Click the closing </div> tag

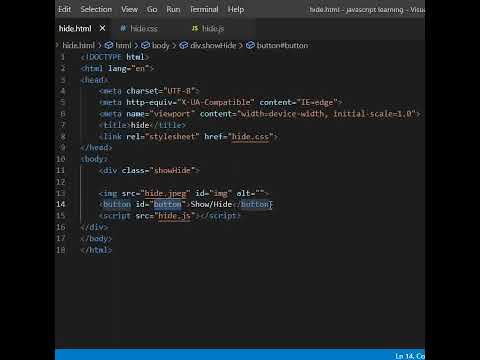pos(94,227)
